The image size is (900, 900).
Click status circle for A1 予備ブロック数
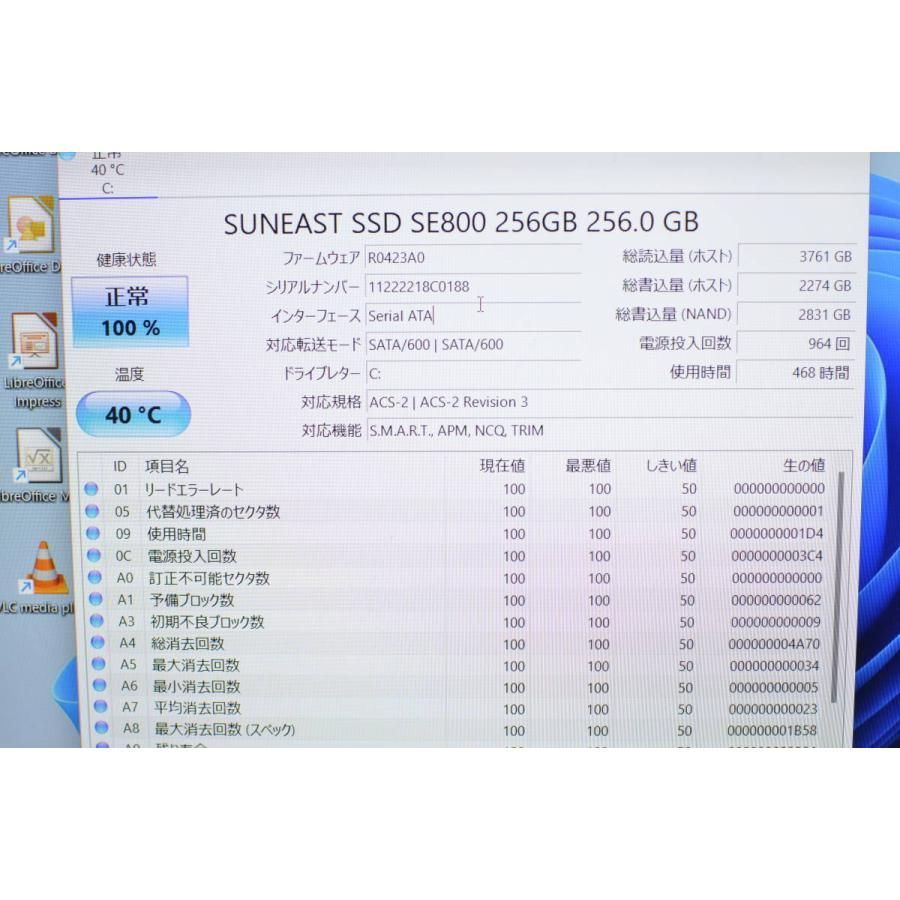pyautogui.click(x=96, y=599)
